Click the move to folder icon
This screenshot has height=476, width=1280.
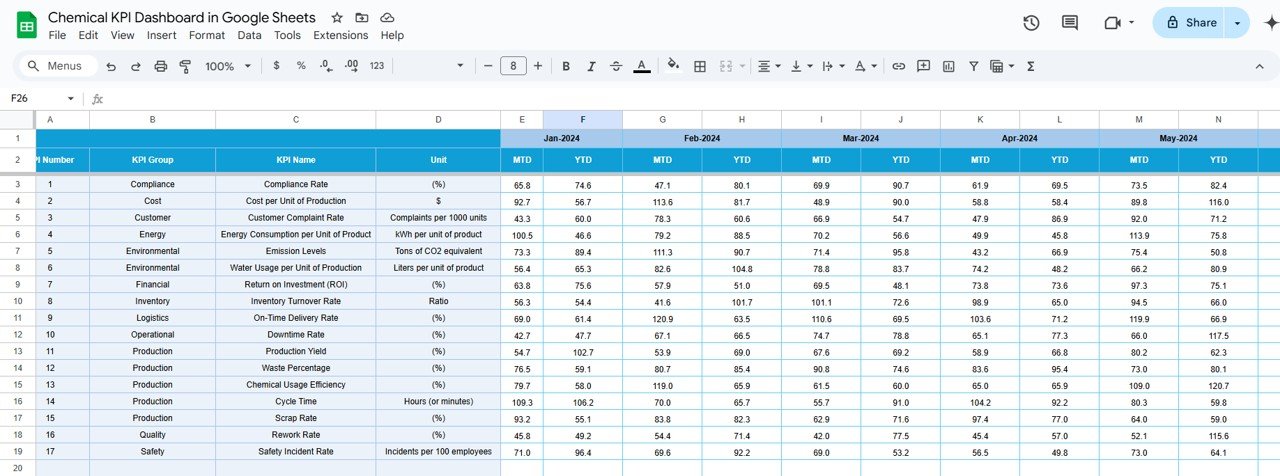point(362,18)
